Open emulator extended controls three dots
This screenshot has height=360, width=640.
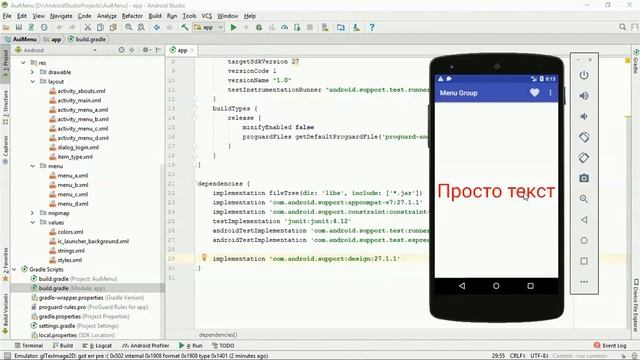point(584,282)
